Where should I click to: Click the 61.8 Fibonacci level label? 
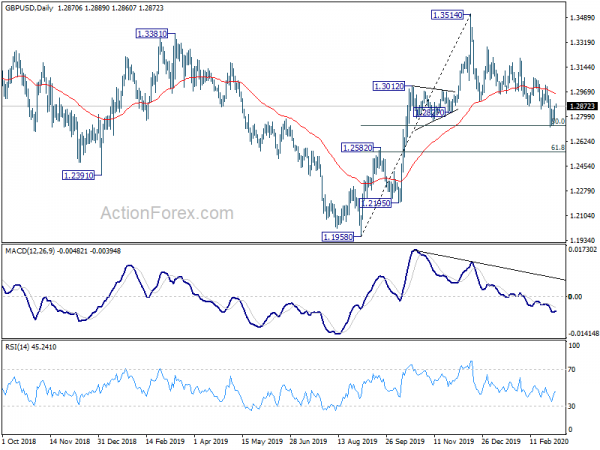click(x=558, y=147)
